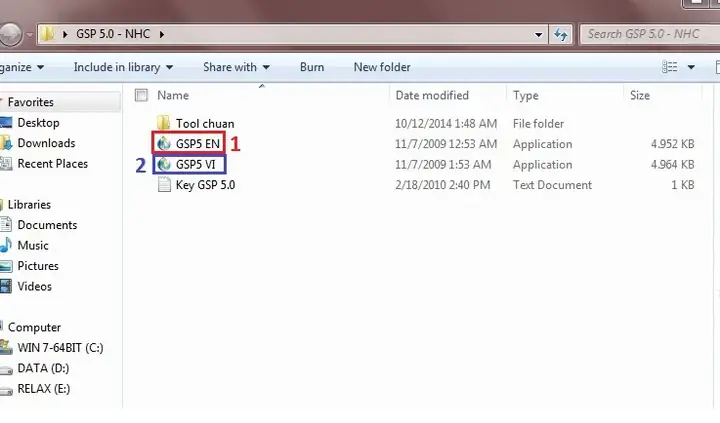
Task: Click the Music library note icon
Action: [x=6, y=245]
